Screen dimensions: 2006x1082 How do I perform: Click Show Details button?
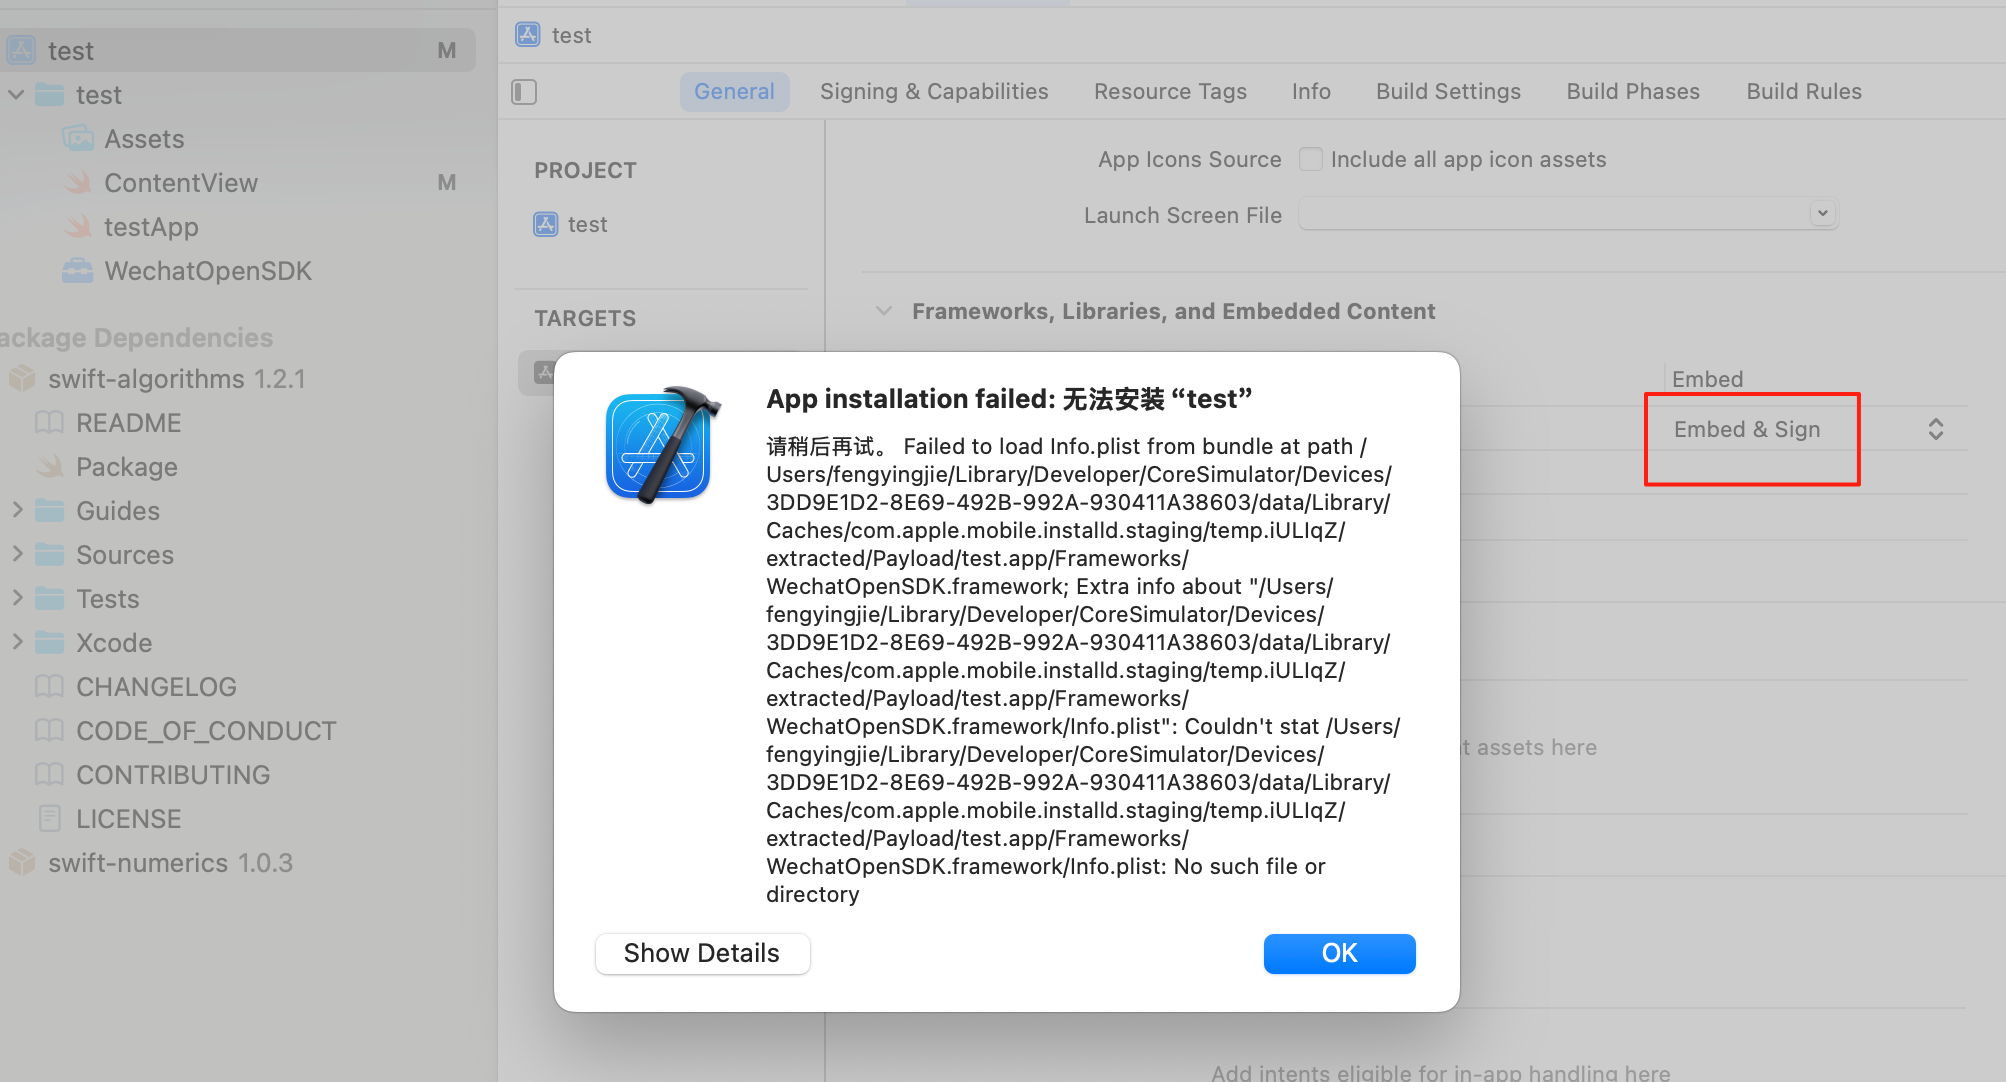701,953
